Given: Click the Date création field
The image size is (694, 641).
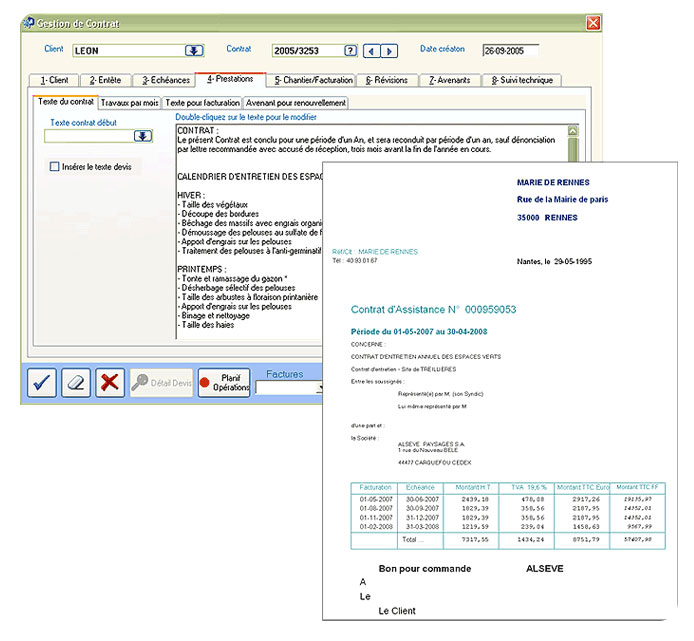Looking at the screenshot, I should pyautogui.click(x=511, y=50).
